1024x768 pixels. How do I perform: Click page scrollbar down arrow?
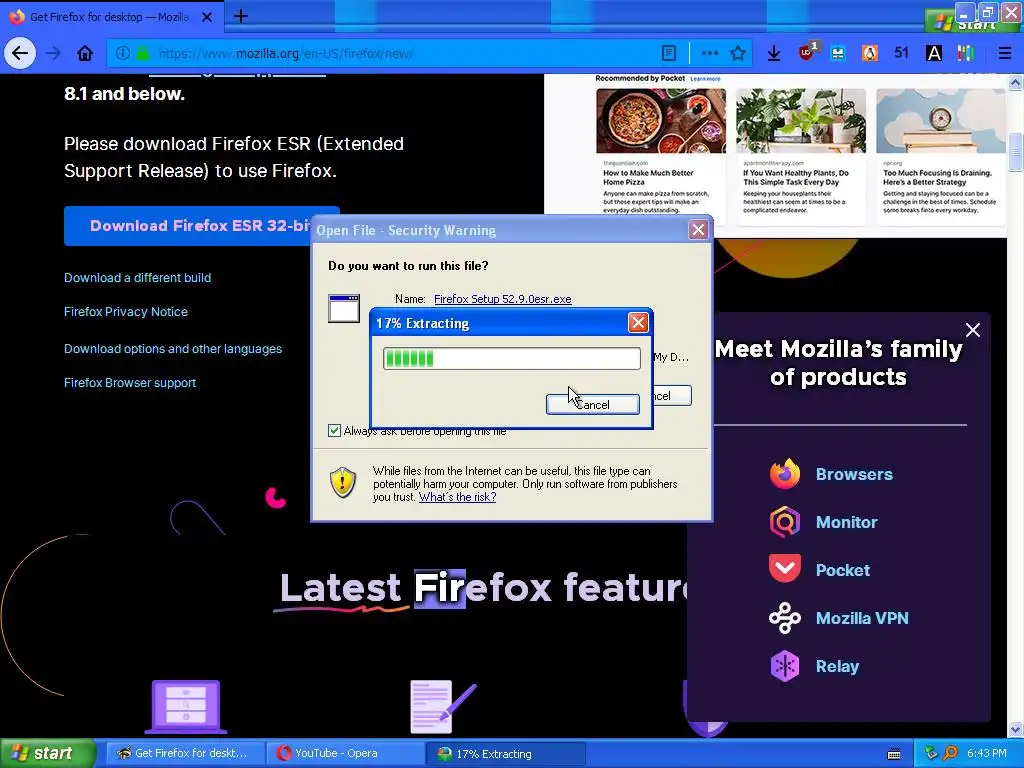click(1016, 729)
